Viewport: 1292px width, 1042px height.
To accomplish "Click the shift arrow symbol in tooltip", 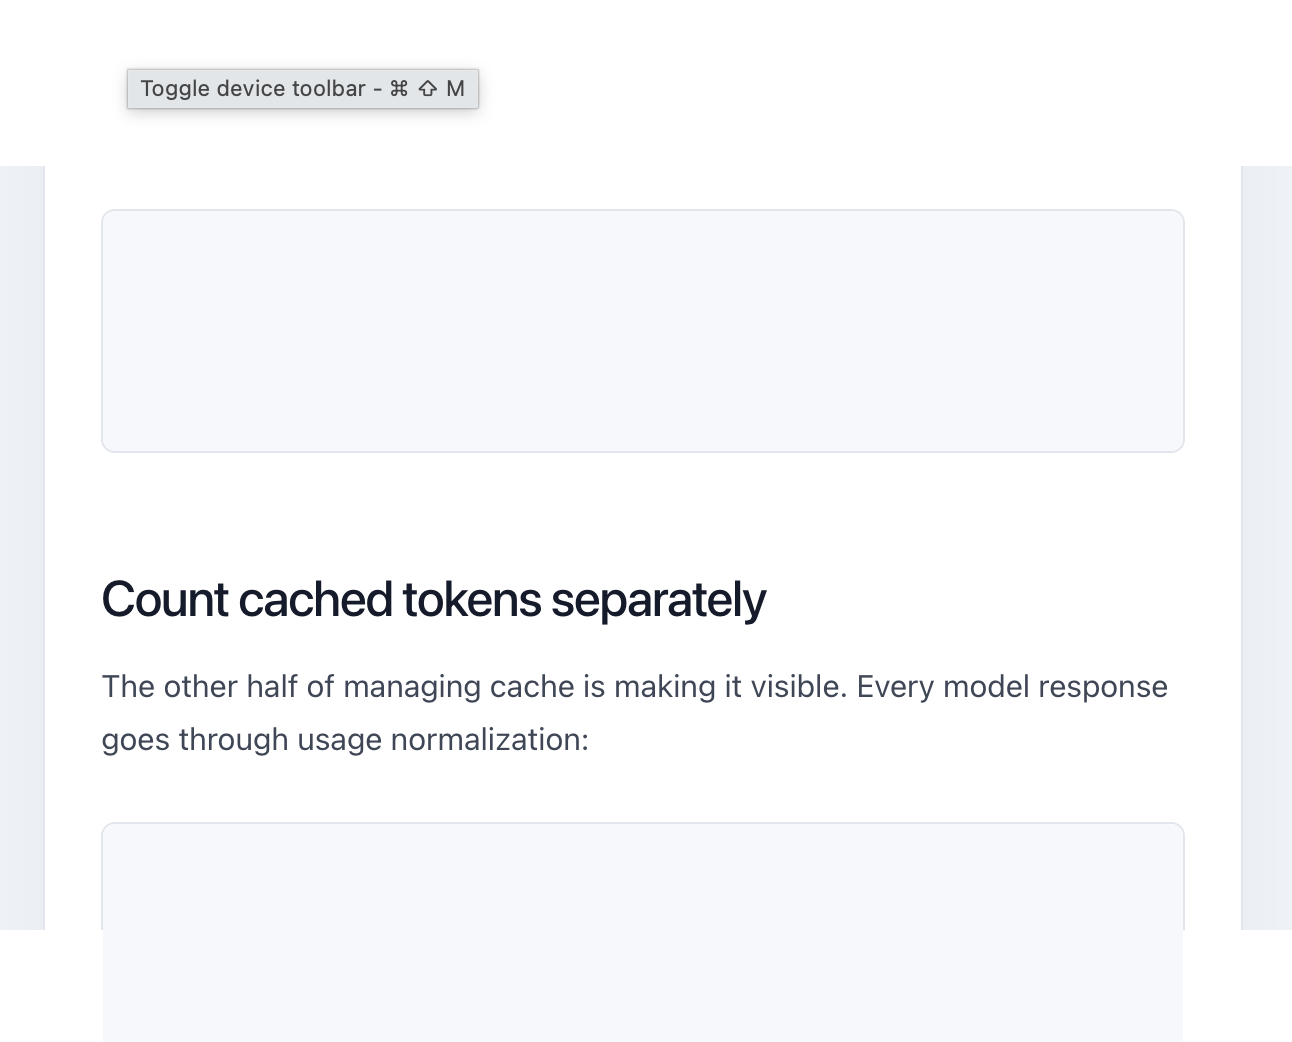I will tap(428, 89).
